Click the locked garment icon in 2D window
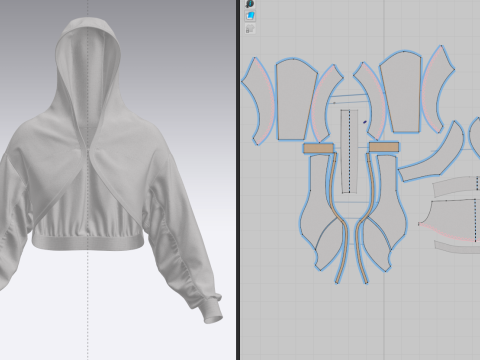 [250, 29]
